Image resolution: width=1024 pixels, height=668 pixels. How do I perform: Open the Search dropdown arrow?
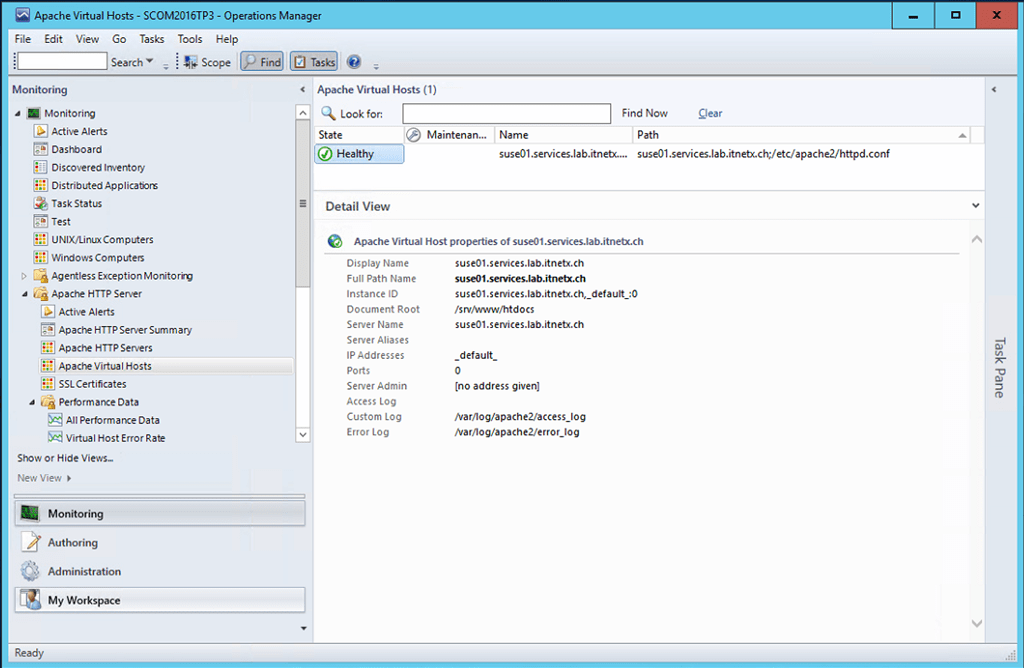tap(150, 61)
